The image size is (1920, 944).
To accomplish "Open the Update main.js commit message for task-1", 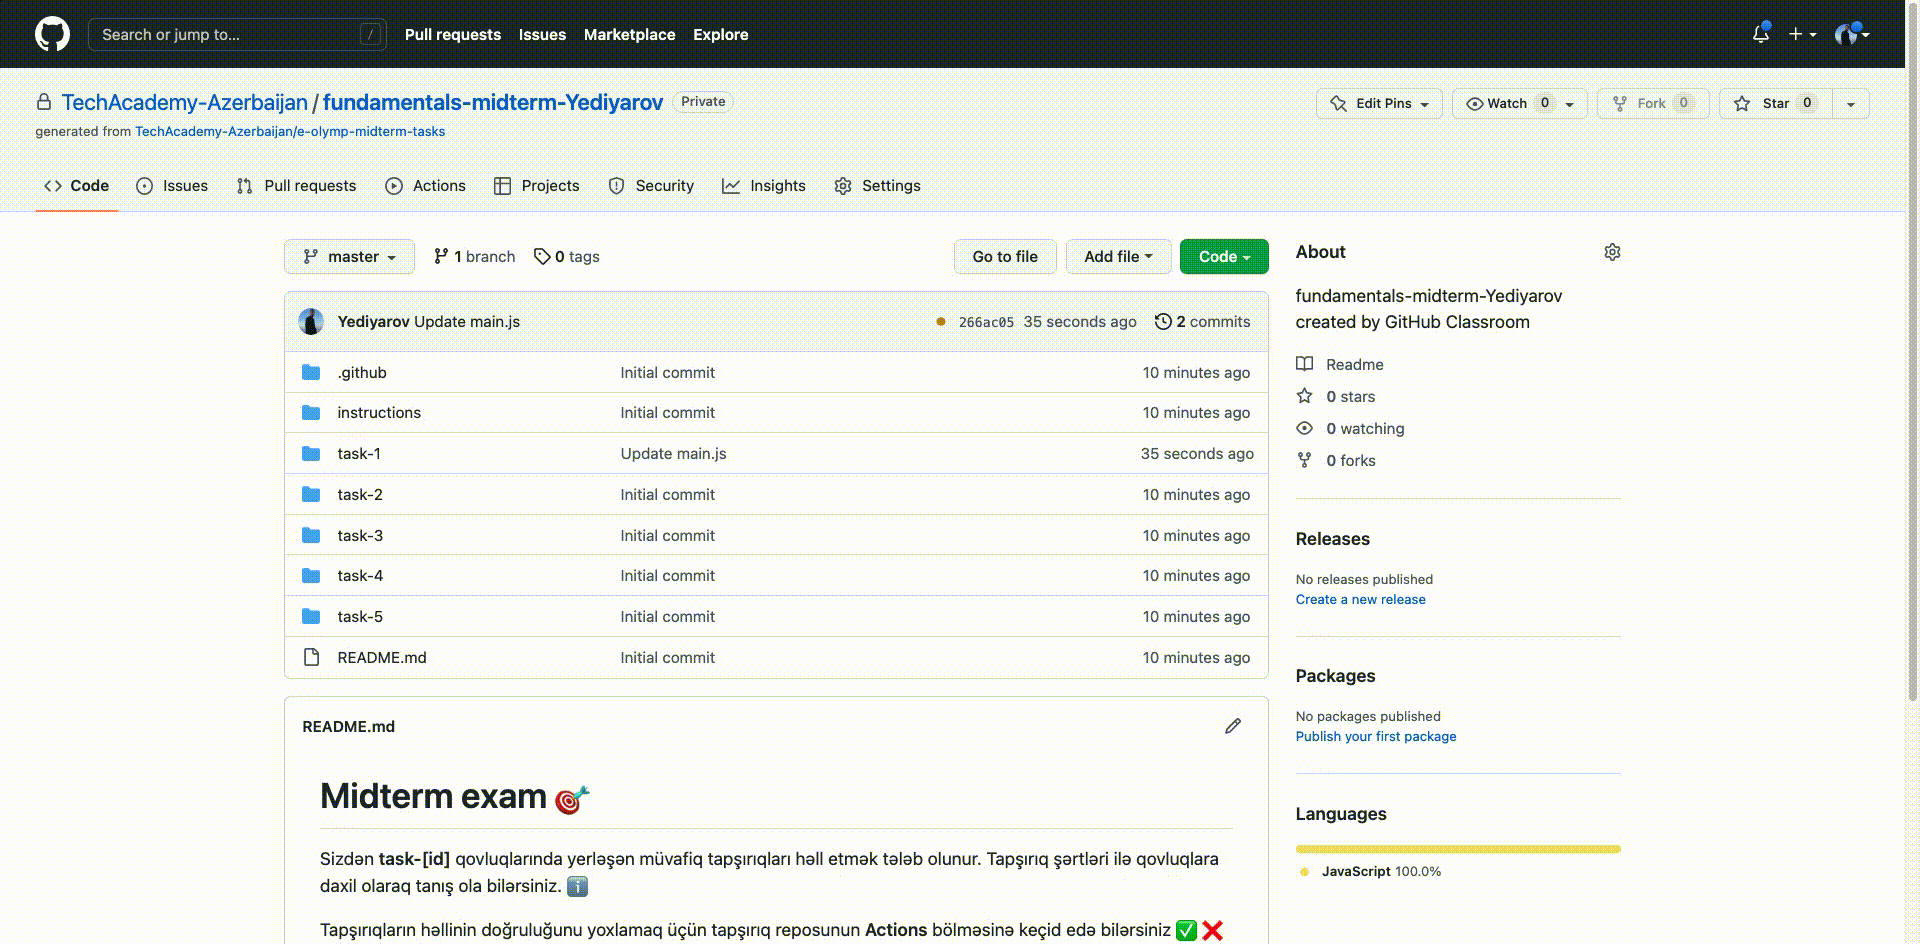I will click(x=673, y=453).
